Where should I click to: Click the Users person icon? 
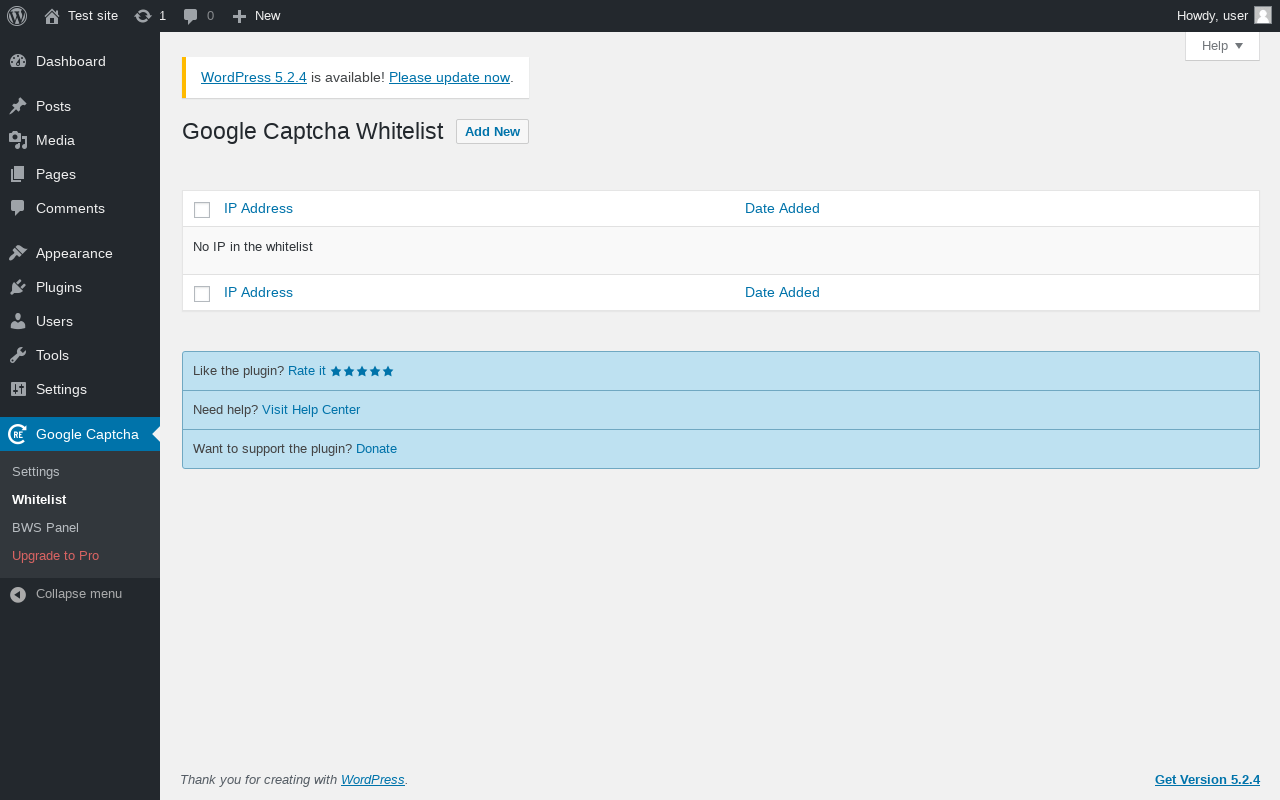(x=18, y=321)
